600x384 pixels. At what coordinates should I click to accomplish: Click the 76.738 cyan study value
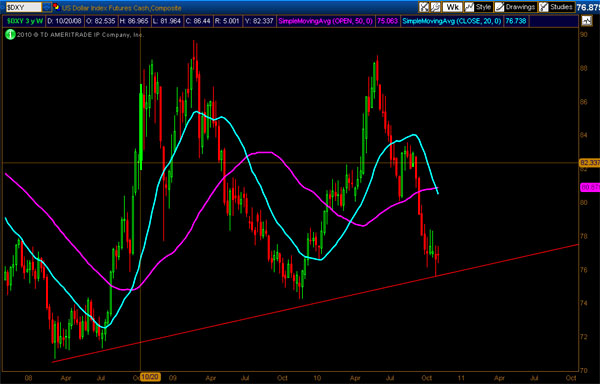click(515, 21)
